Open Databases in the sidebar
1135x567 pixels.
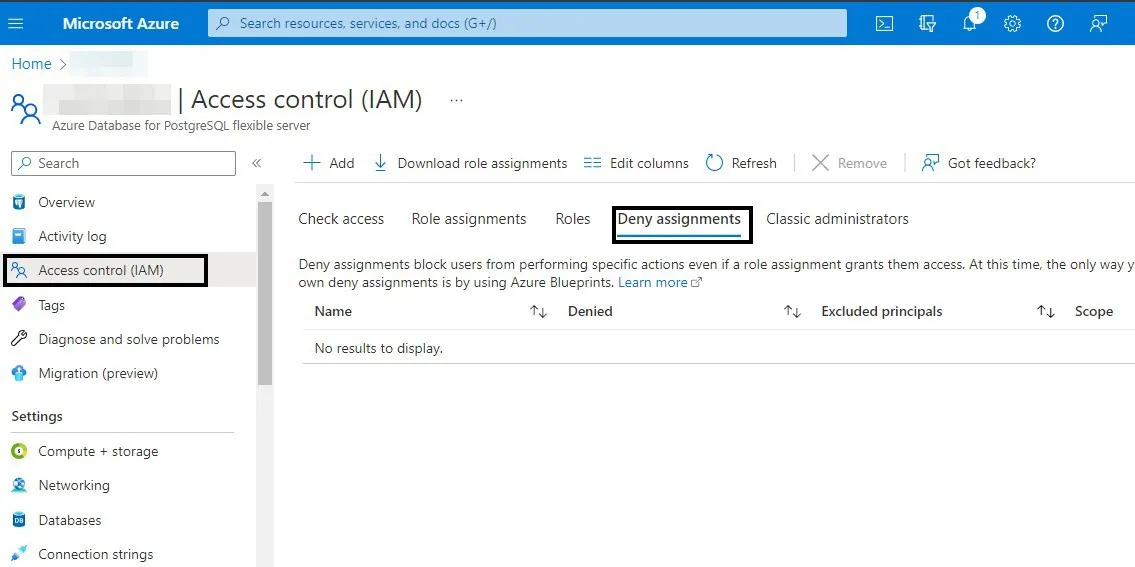[69, 520]
